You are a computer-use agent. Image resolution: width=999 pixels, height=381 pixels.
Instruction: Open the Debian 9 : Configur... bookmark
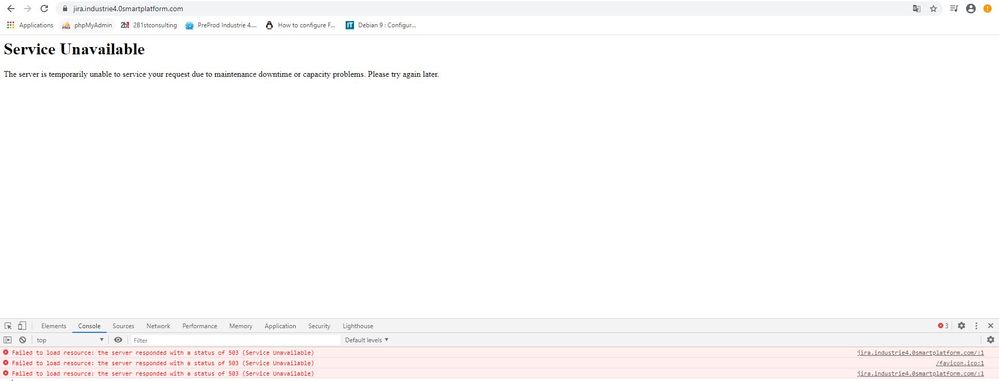point(381,25)
